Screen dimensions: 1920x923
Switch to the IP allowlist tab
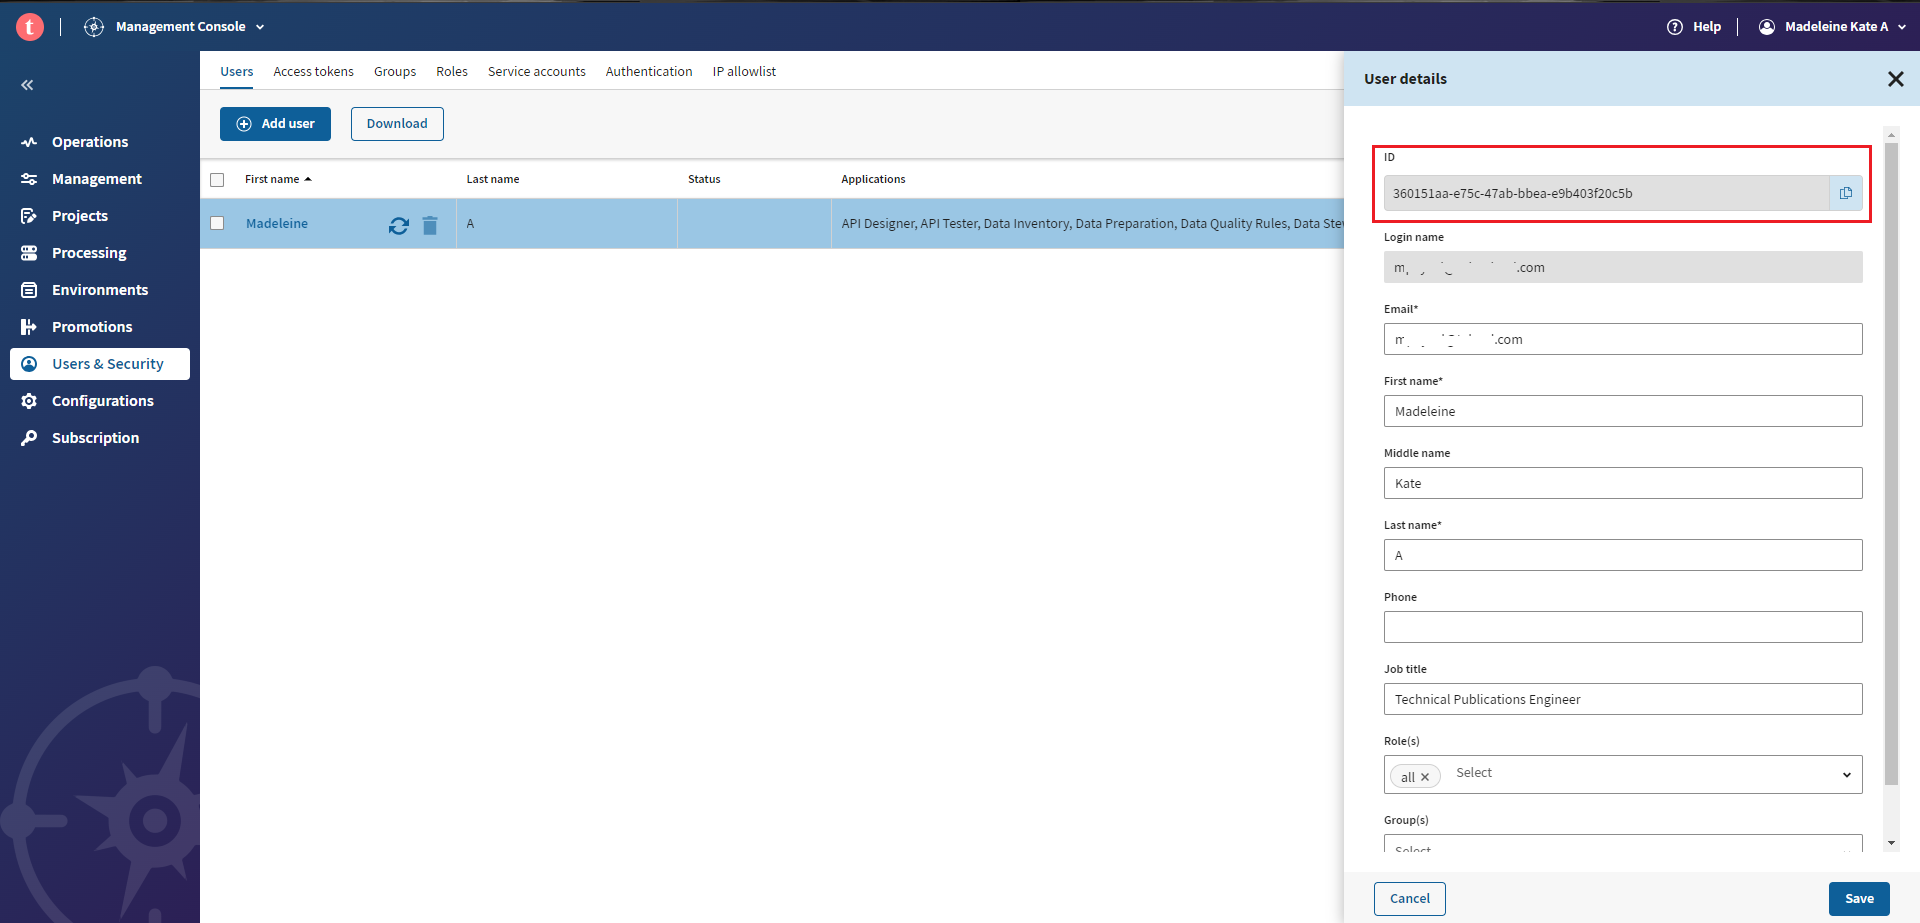pos(744,72)
